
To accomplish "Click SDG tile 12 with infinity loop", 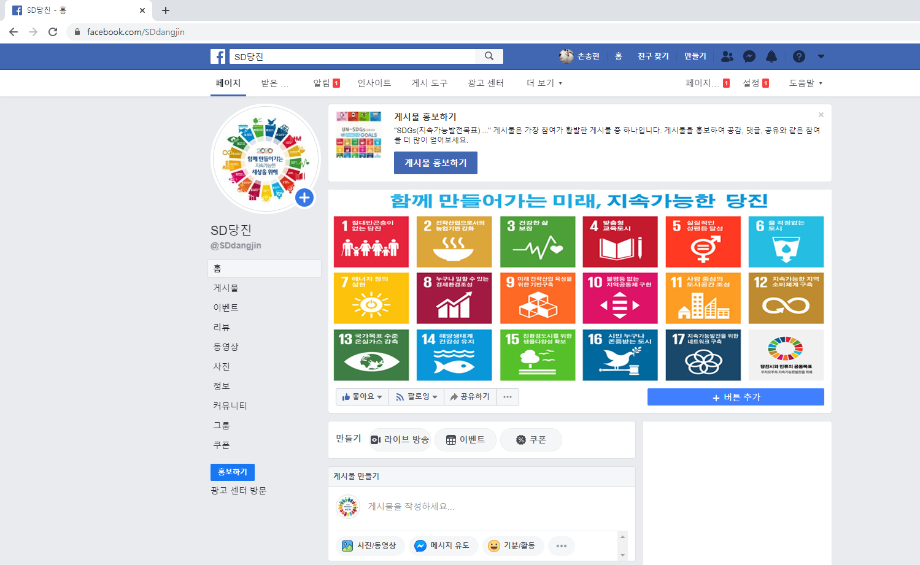I will point(786,298).
